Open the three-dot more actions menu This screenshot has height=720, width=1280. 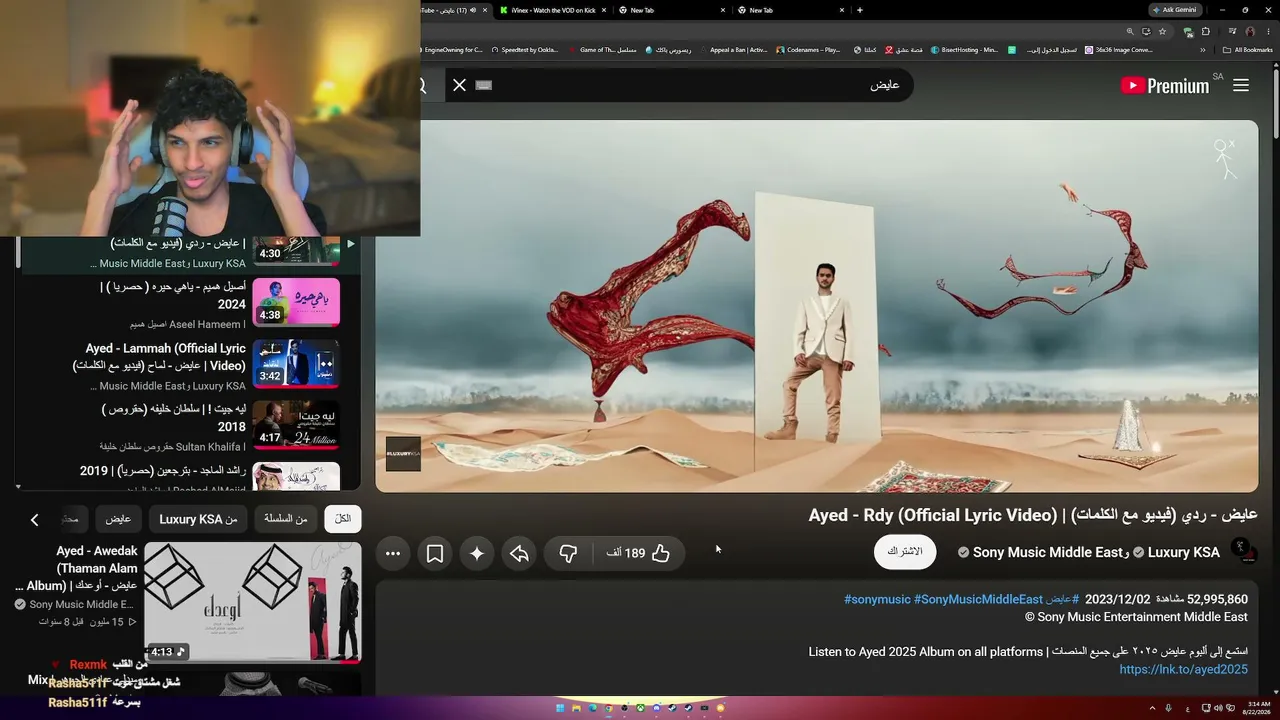[x=393, y=553]
